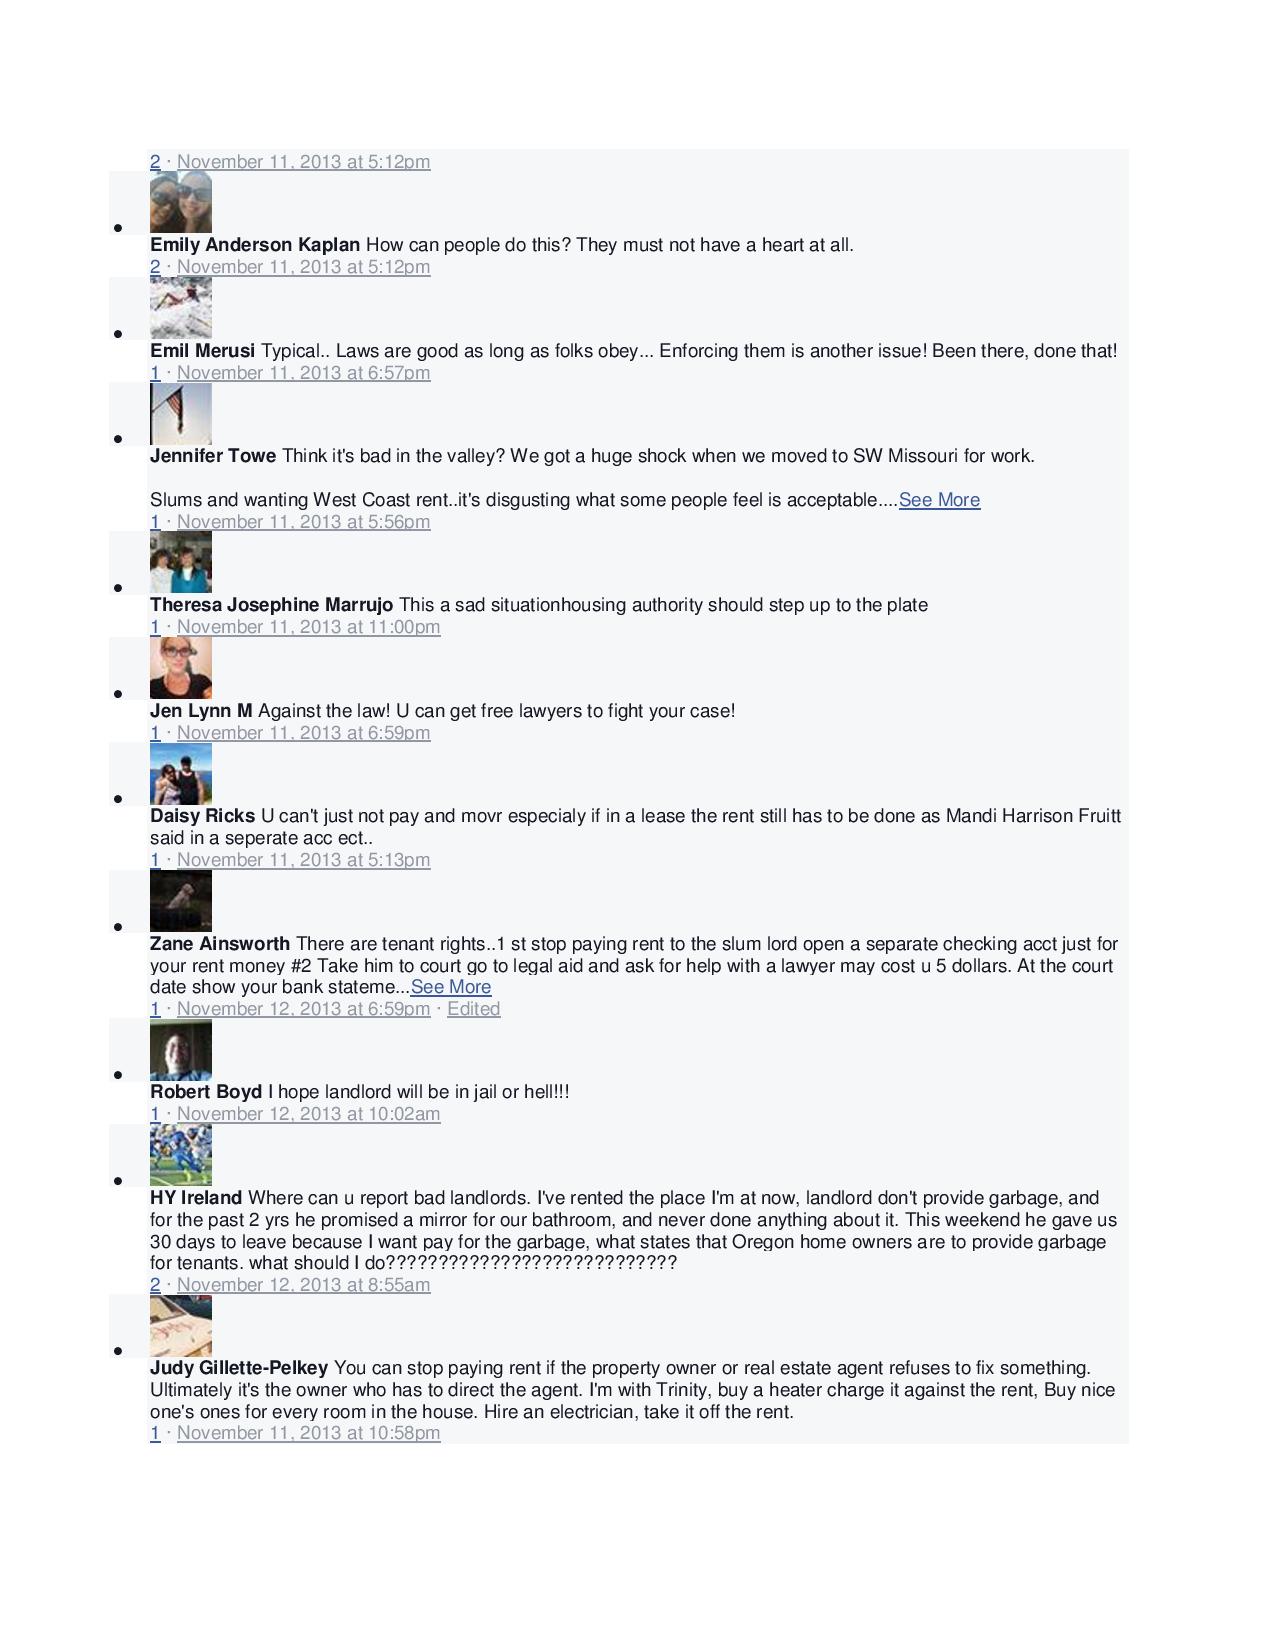Image resolution: width=1275 pixels, height=1650 pixels.
Task: Open timestamp November 11, 2013 at 11:00pm
Action: coord(308,627)
